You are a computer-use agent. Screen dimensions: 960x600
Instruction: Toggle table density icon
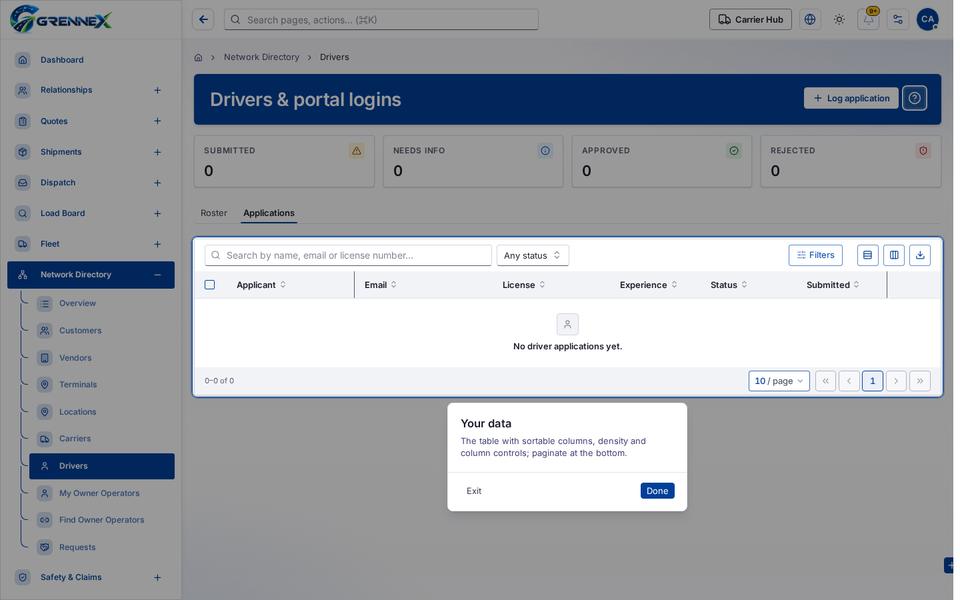[868, 255]
